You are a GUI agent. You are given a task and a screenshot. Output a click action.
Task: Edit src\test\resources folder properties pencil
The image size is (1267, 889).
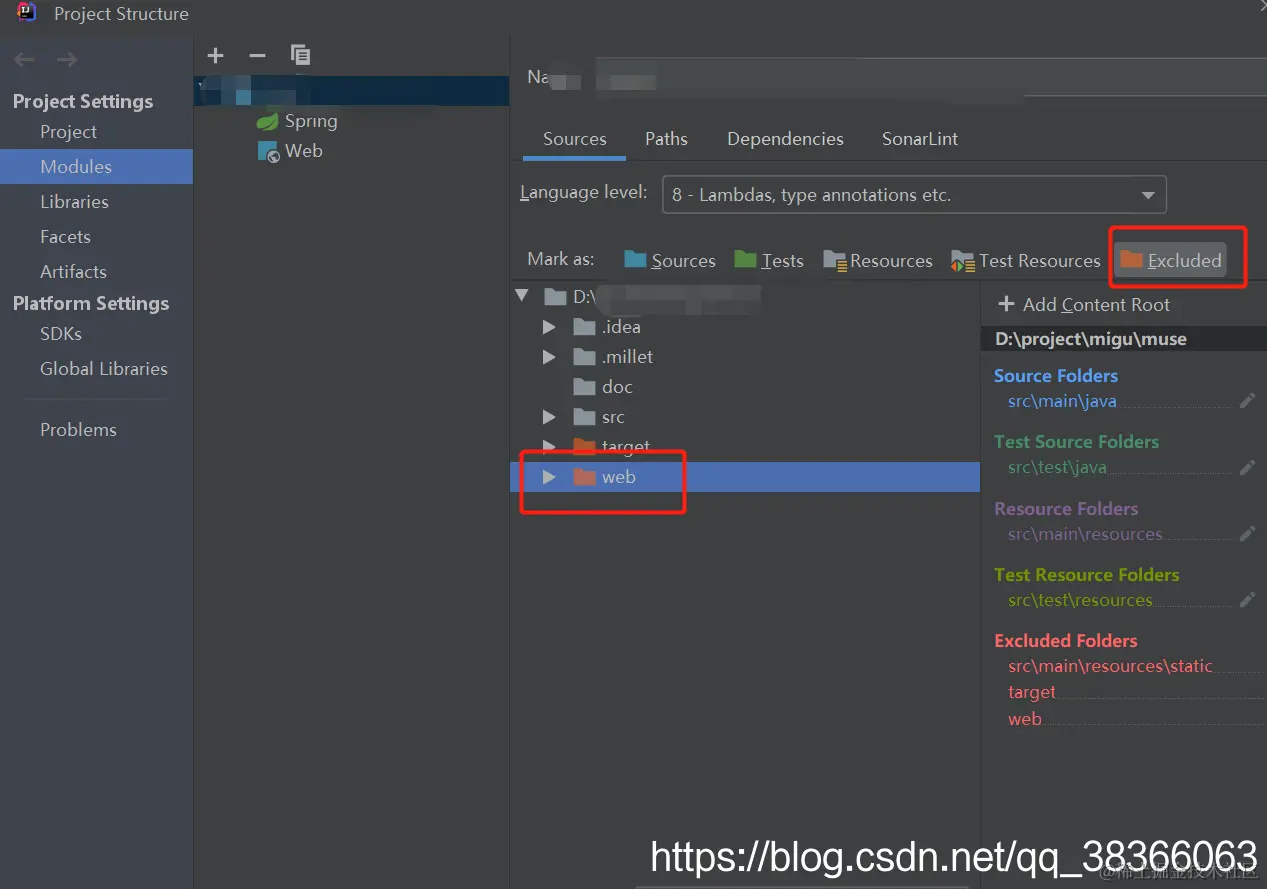pyautogui.click(x=1247, y=600)
